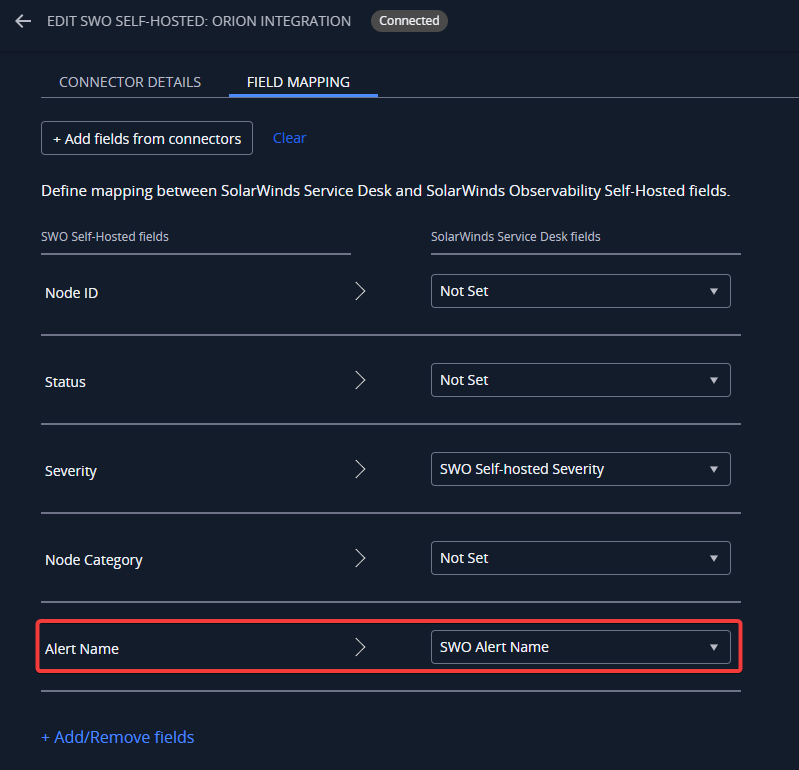
Task: Click the Connected status badge
Action: (x=409, y=21)
